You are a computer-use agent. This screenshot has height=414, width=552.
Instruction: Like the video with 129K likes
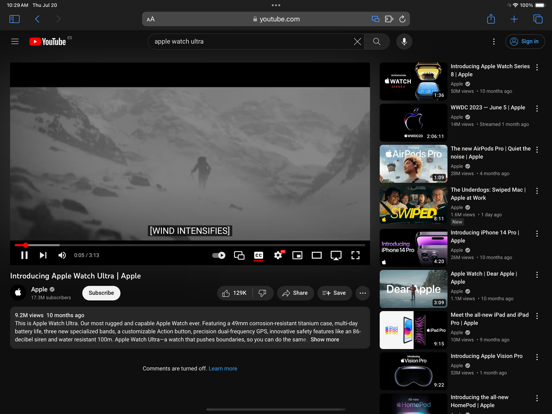pyautogui.click(x=235, y=293)
